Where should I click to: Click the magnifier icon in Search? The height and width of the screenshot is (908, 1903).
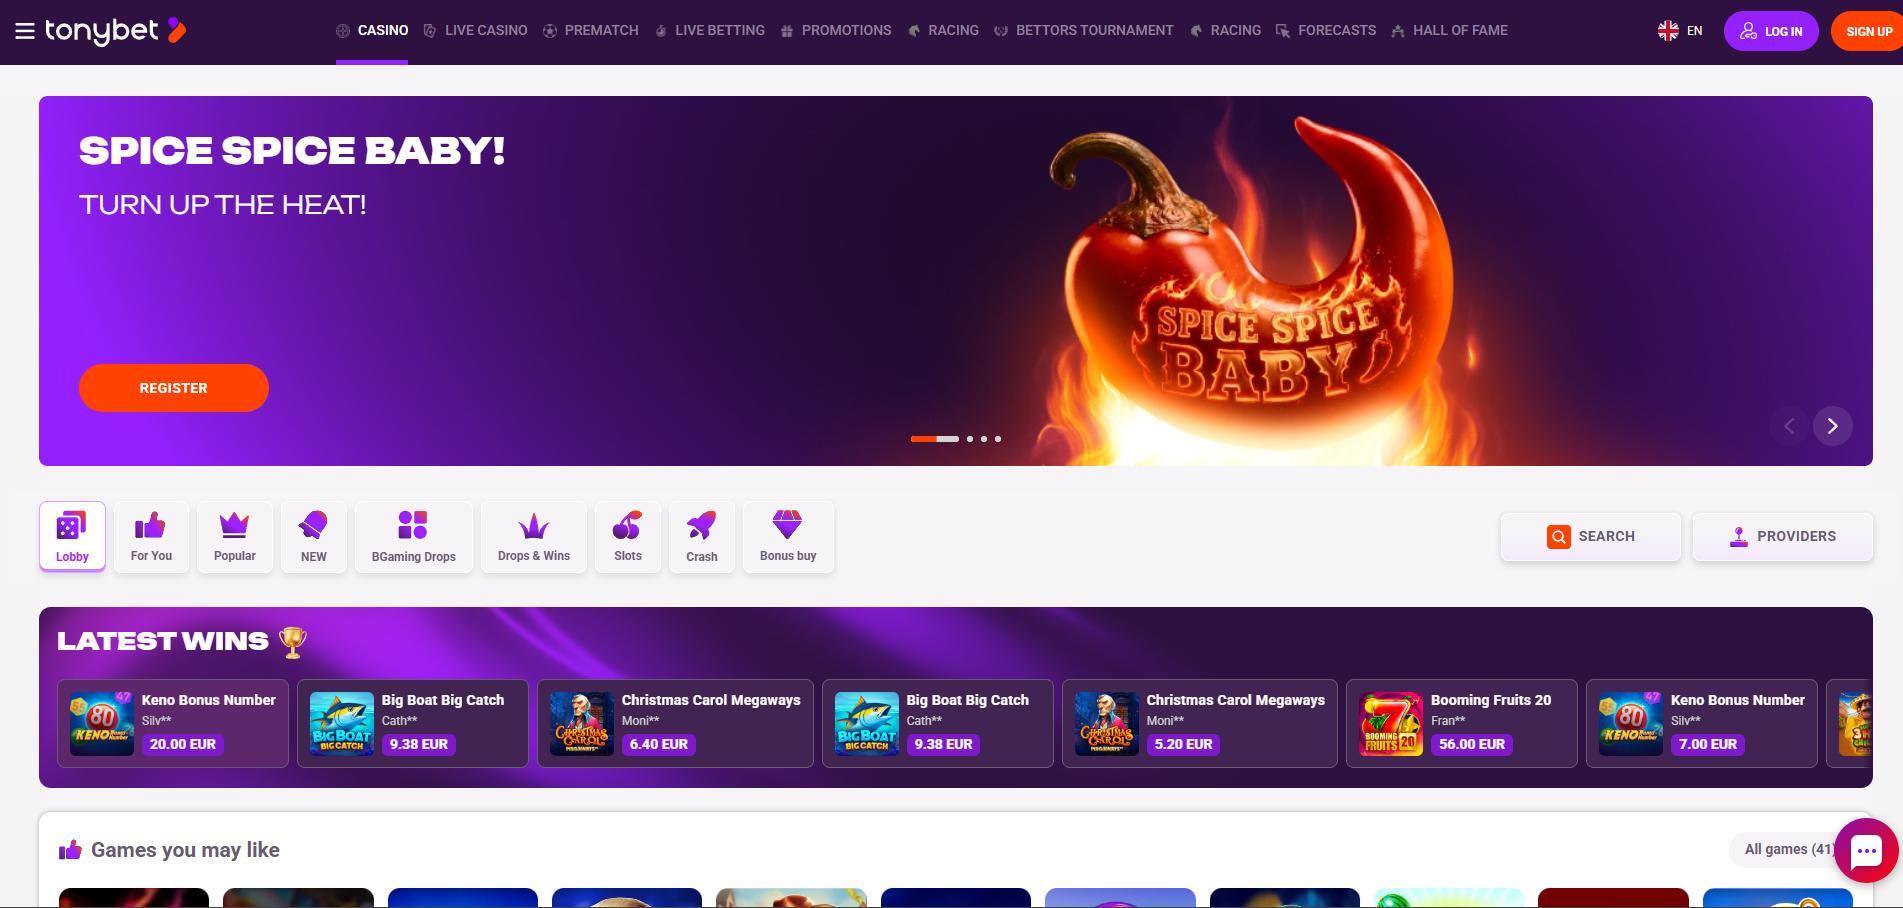(1558, 537)
